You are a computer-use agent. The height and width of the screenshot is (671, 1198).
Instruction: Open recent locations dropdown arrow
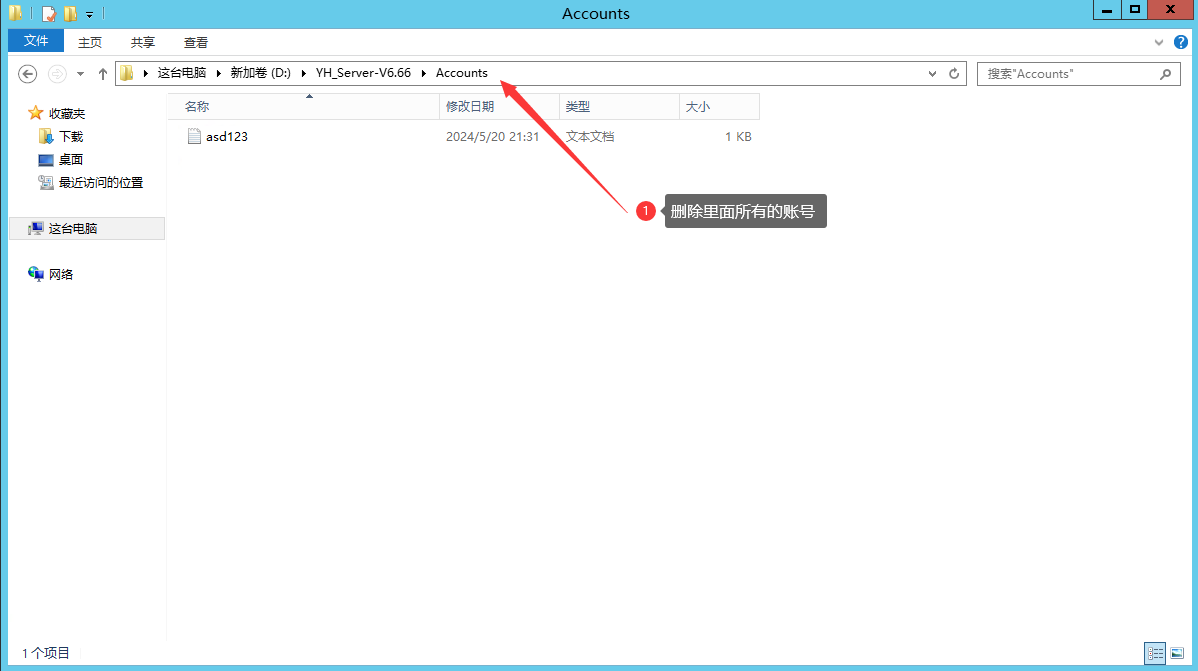pos(80,74)
